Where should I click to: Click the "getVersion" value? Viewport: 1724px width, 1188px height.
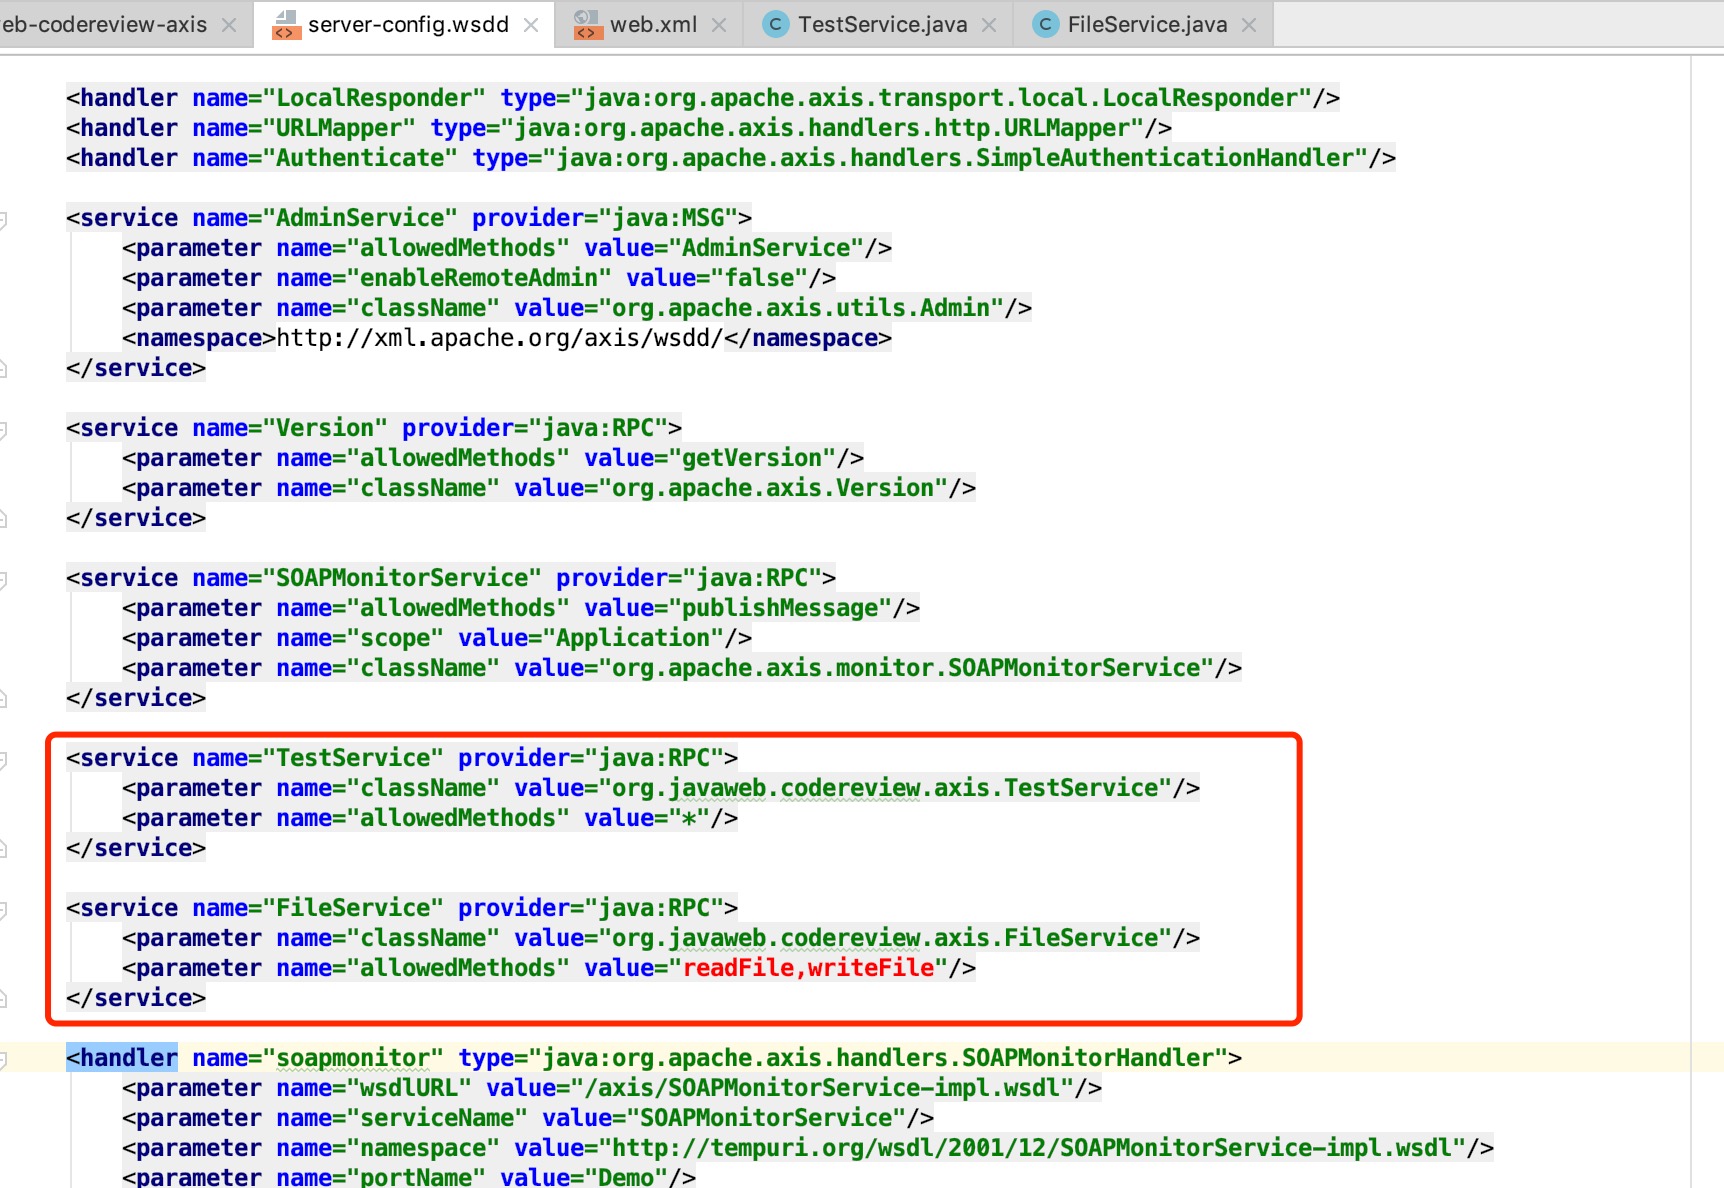752,458
